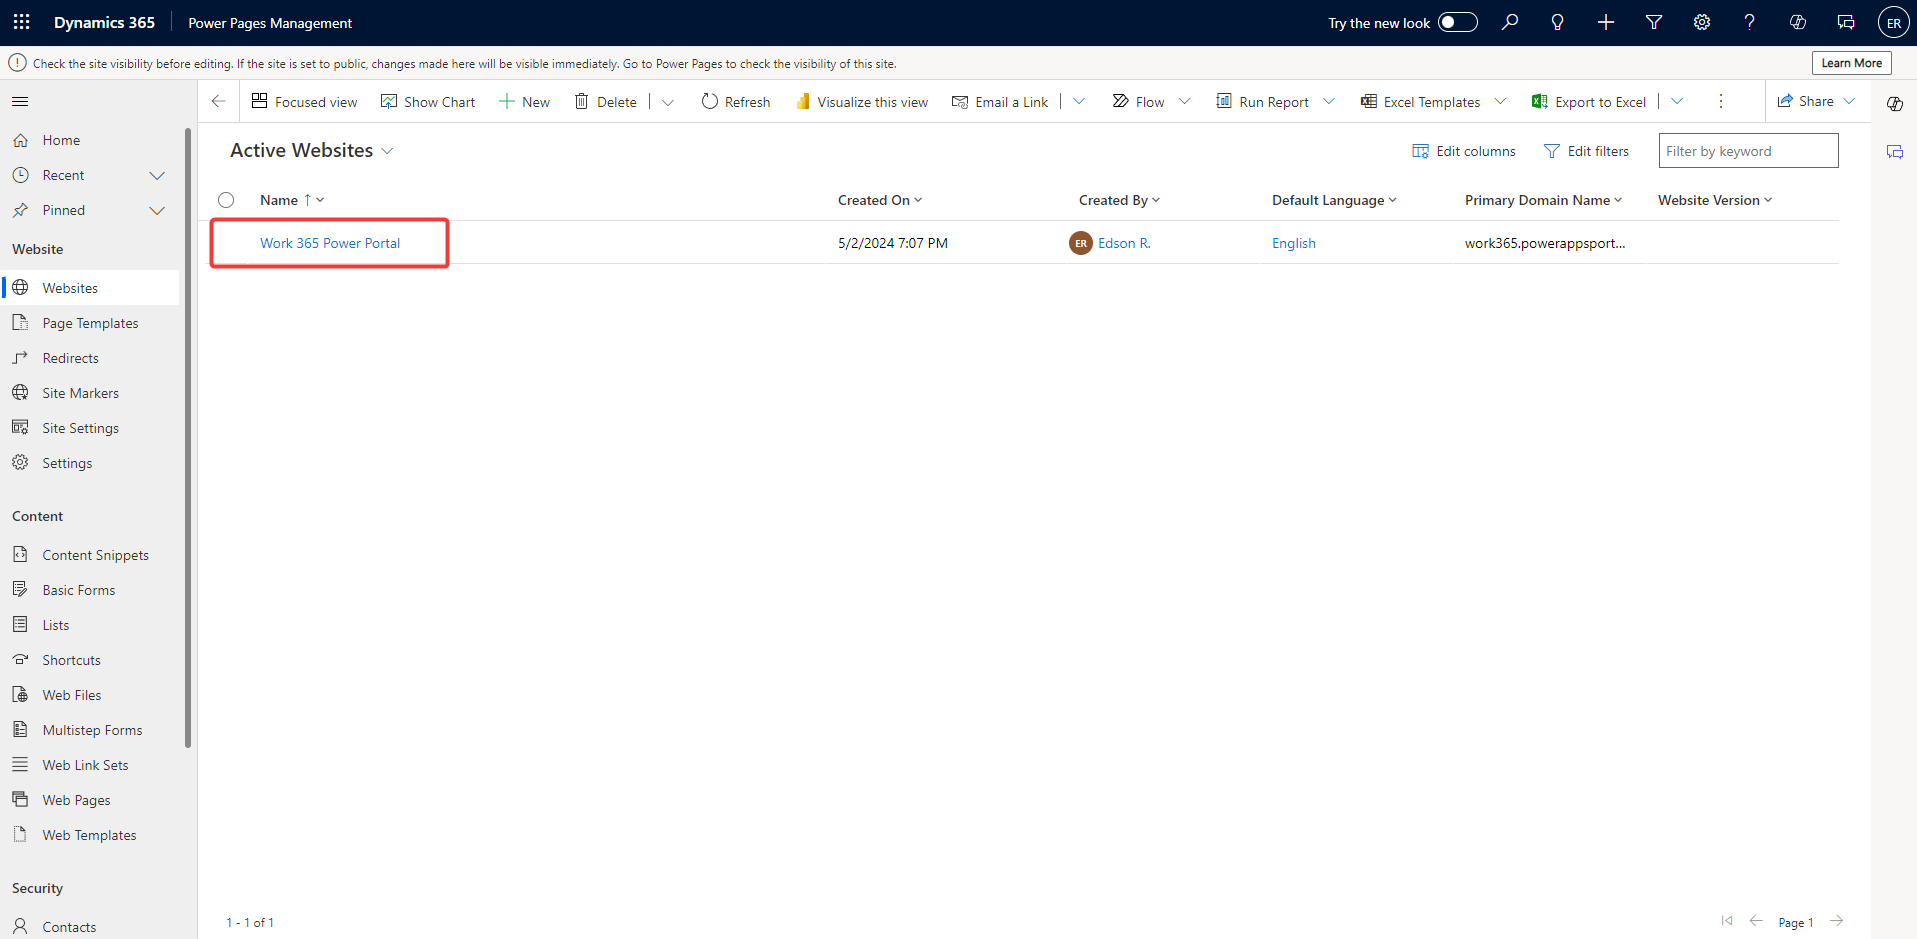
Task: Open the ER account avatar
Action: coord(1893,23)
